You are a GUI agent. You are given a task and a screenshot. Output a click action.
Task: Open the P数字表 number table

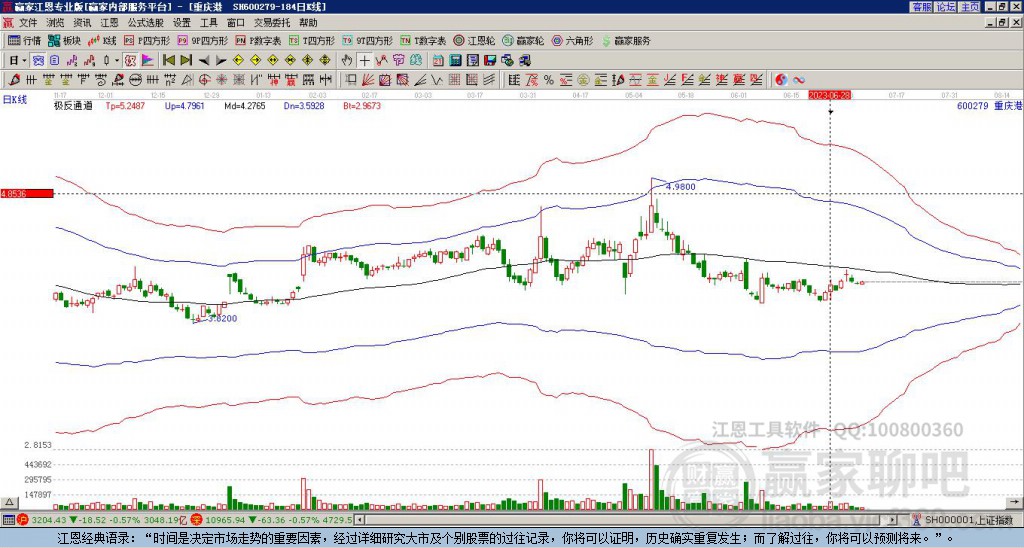tap(259, 40)
